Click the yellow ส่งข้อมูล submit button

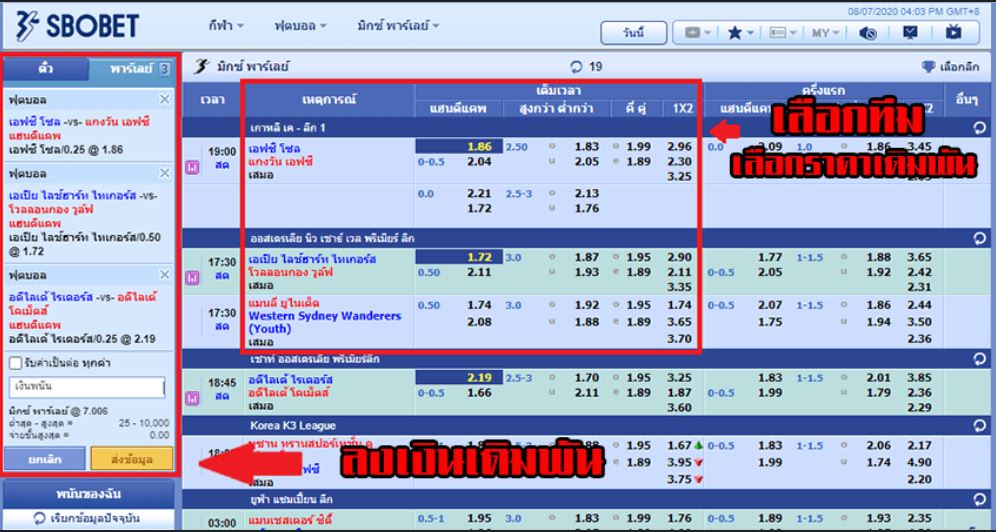[131, 459]
